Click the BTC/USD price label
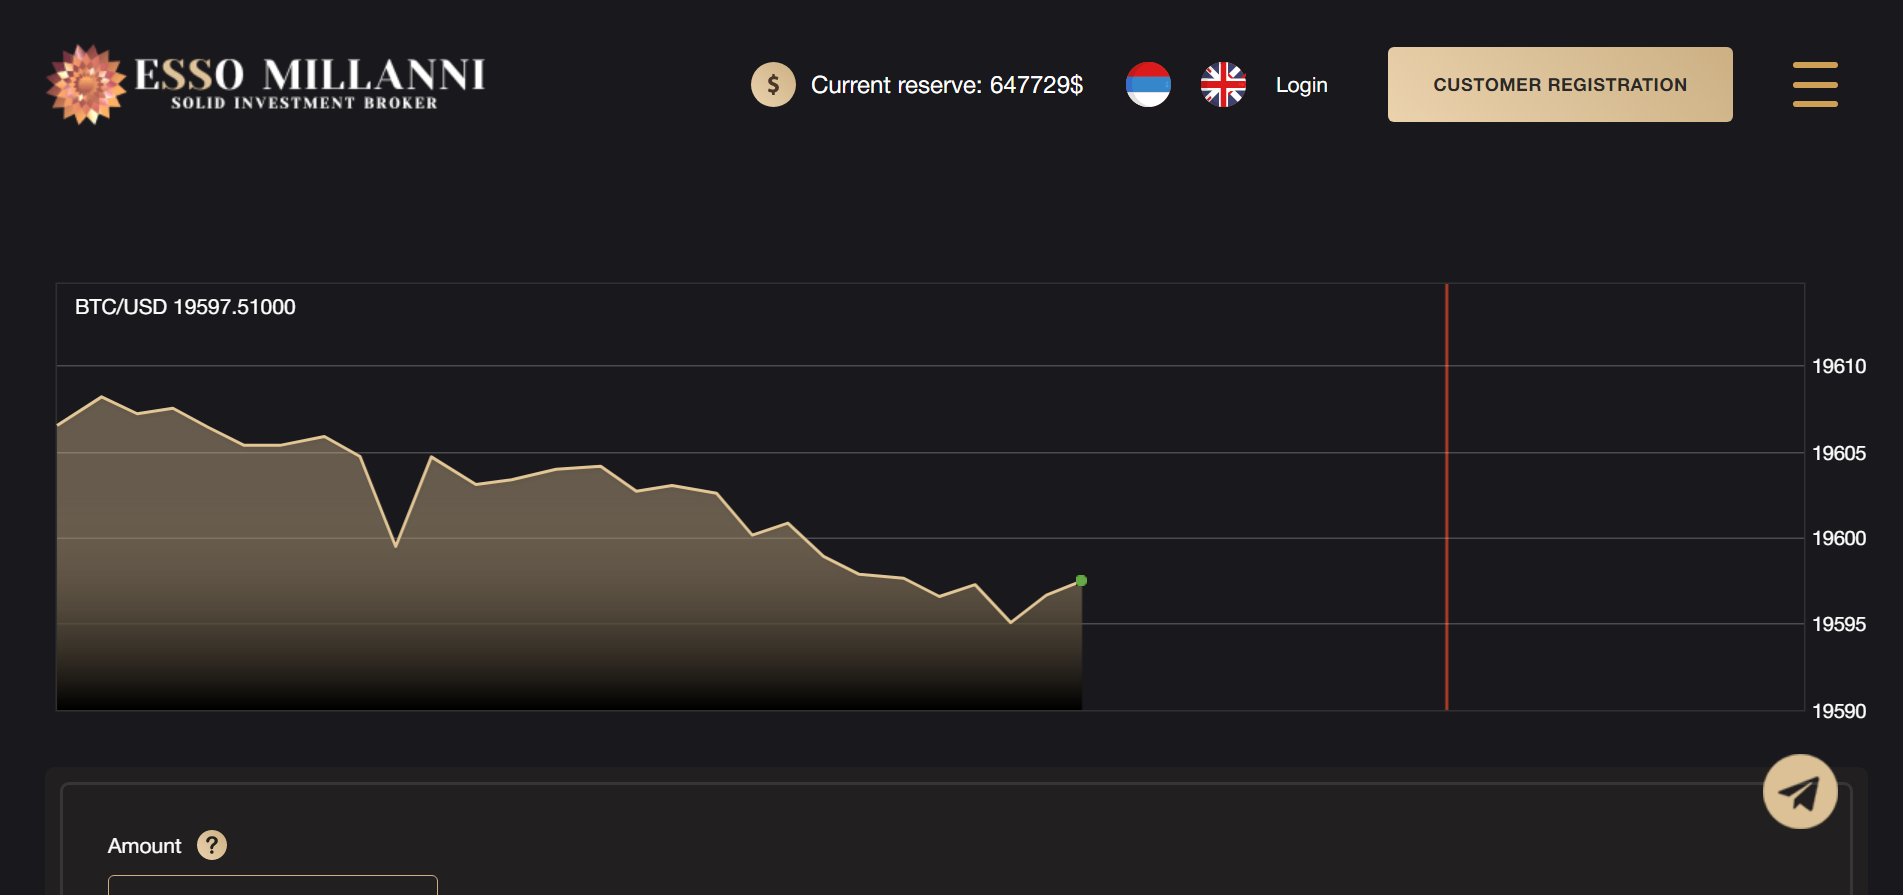The image size is (1903, 895). 185,307
